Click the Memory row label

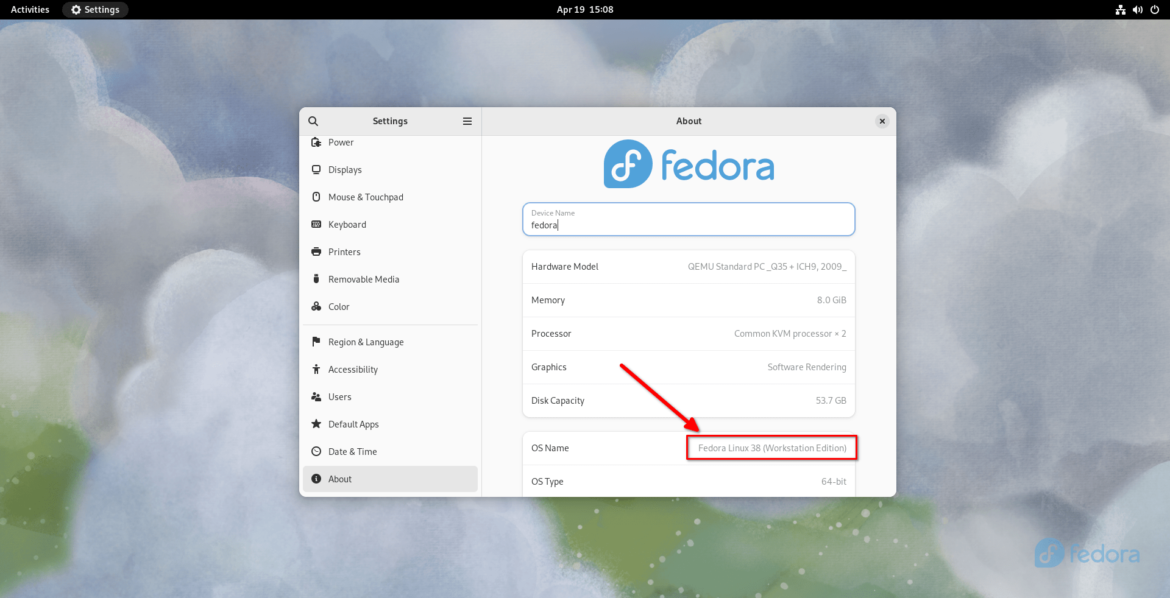point(548,300)
